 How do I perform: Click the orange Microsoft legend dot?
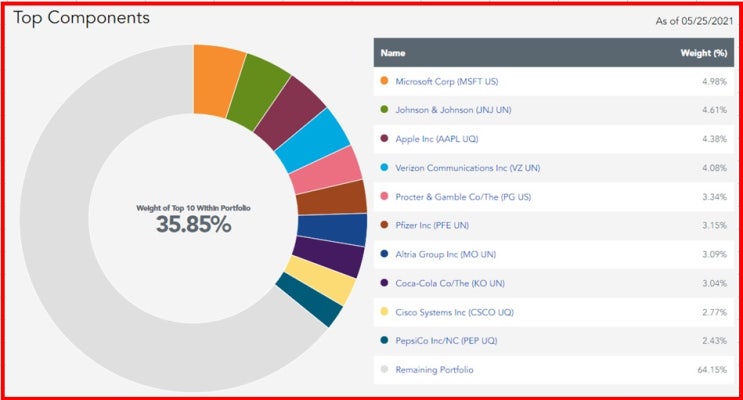point(384,81)
